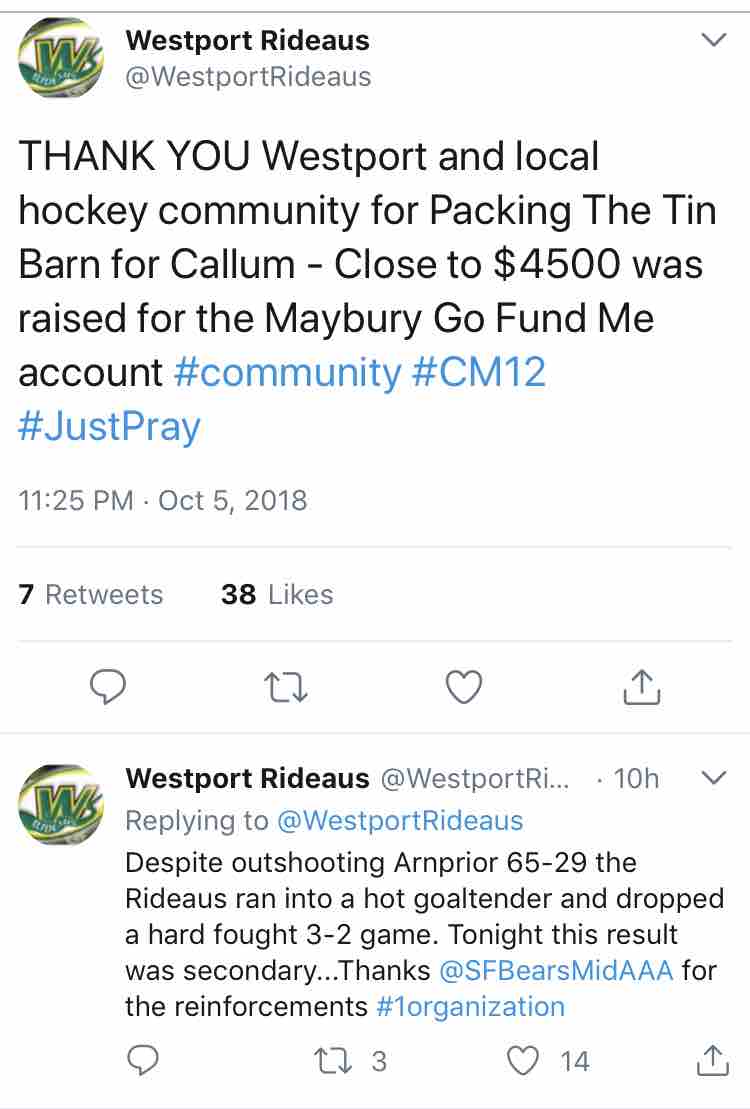Open the #community hashtag
This screenshot has height=1109, width=750.
click(287, 372)
